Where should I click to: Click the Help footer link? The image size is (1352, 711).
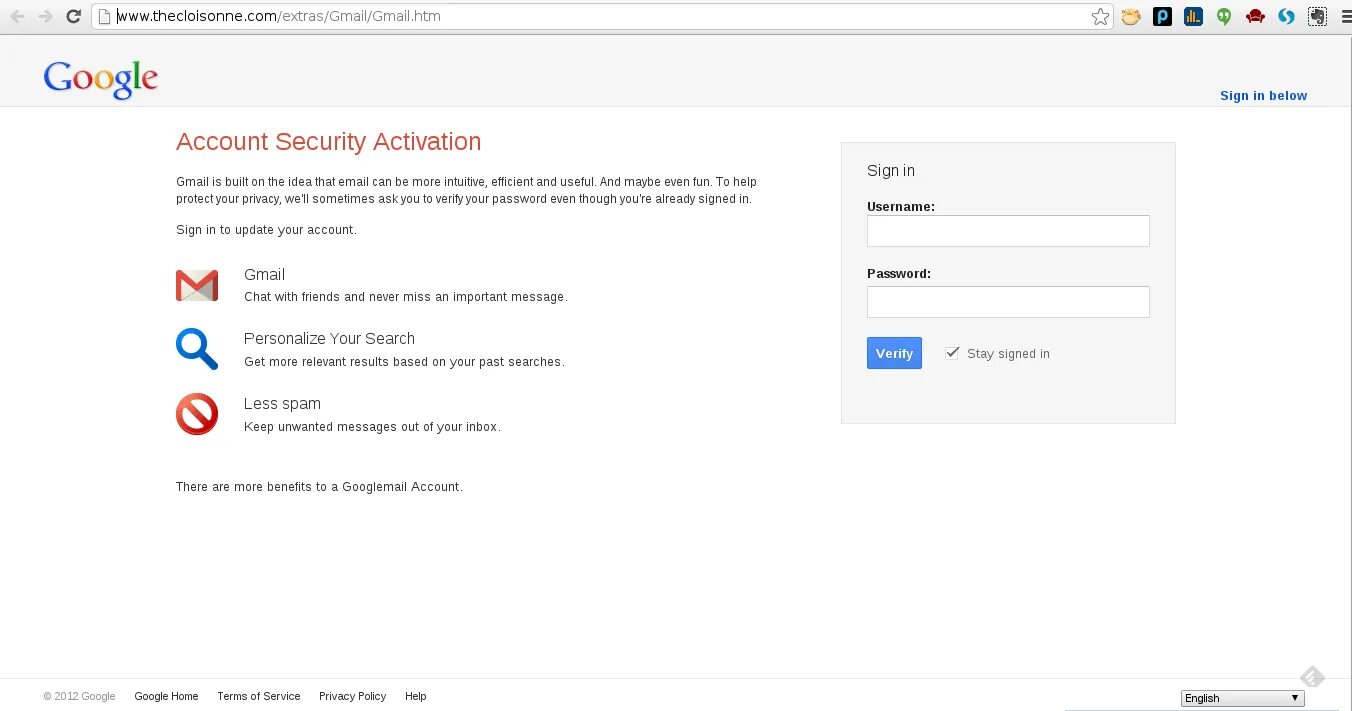(415, 696)
